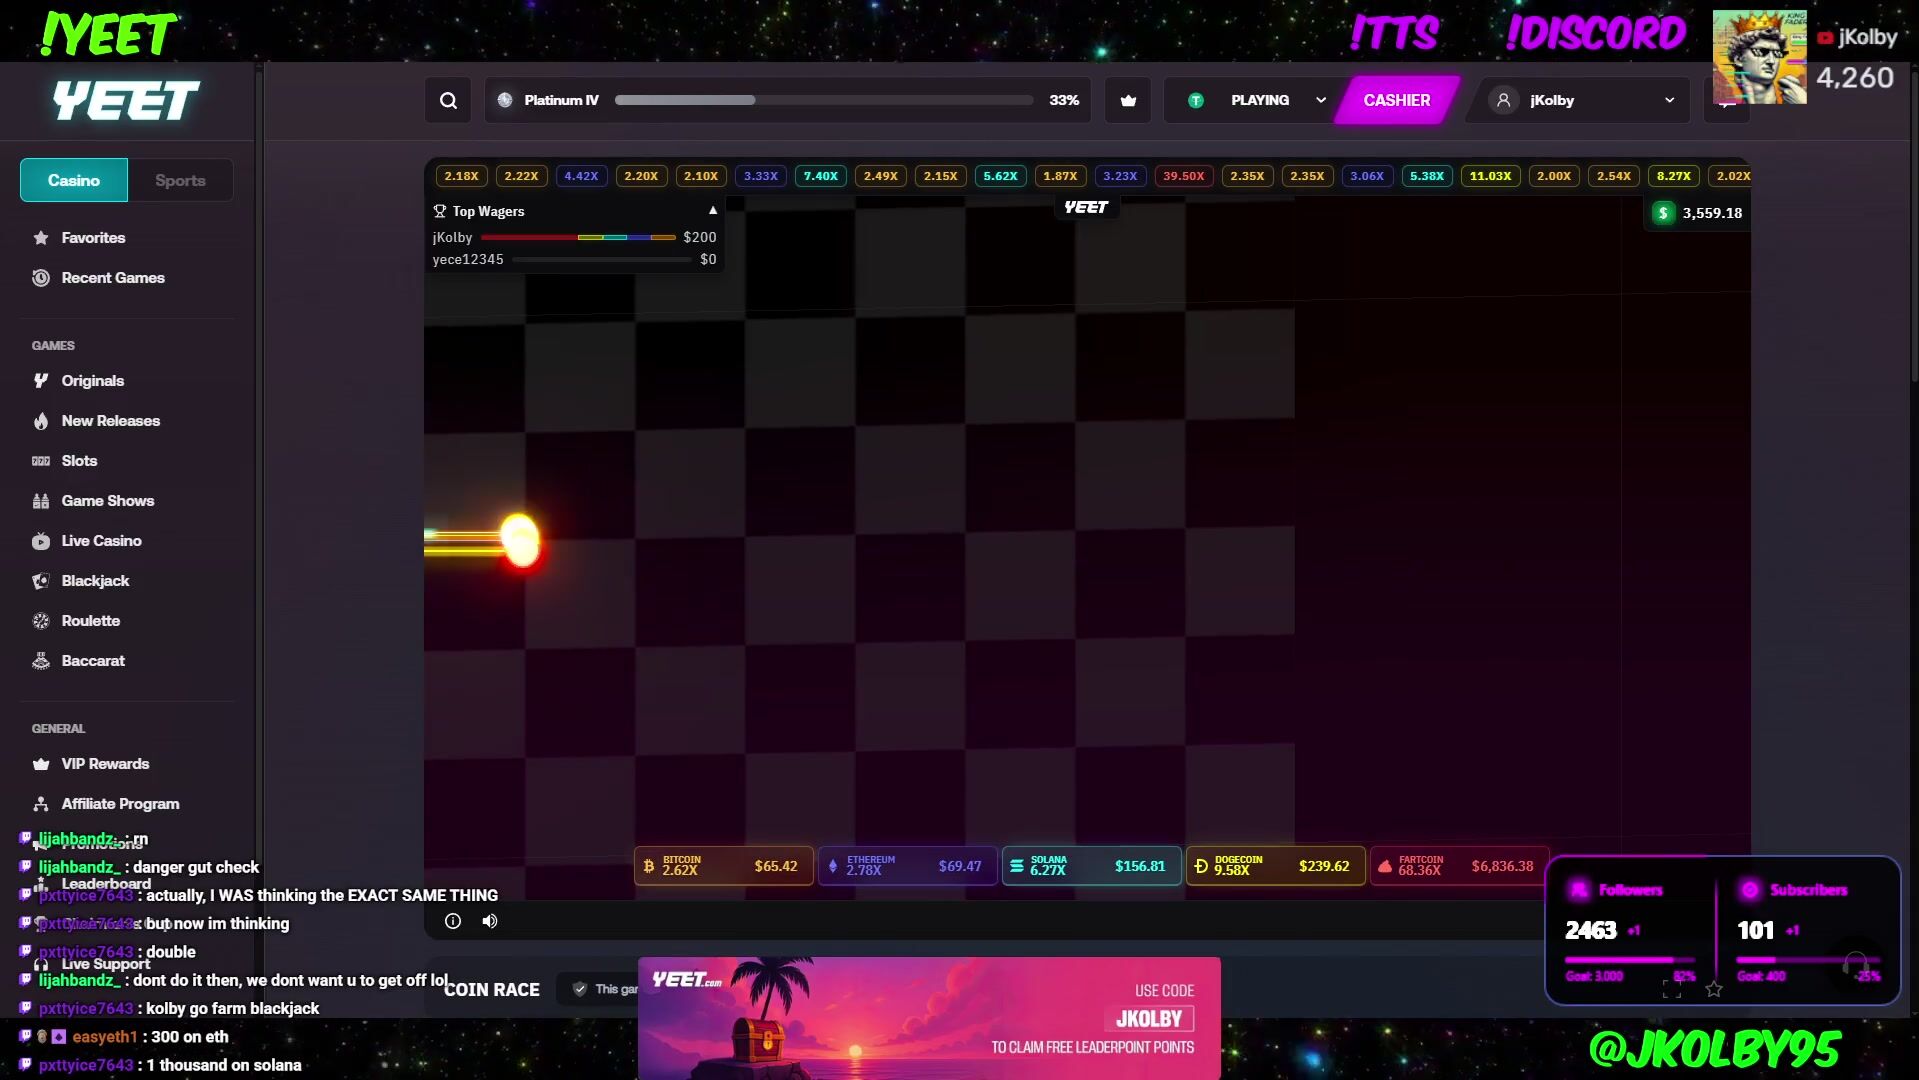1919x1080 pixels.
Task: Open the CASHIER button
Action: (1397, 100)
